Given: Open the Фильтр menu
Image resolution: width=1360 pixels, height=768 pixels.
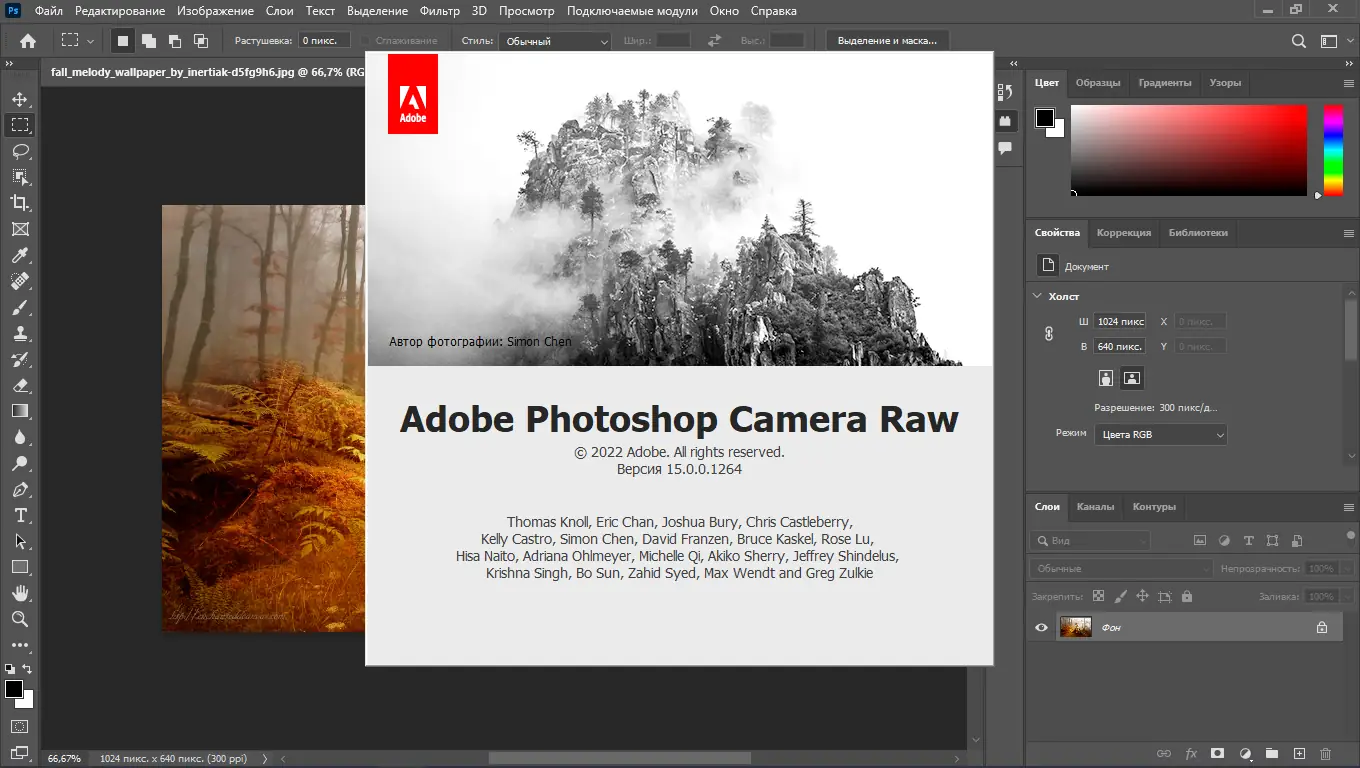Looking at the screenshot, I should (x=440, y=11).
